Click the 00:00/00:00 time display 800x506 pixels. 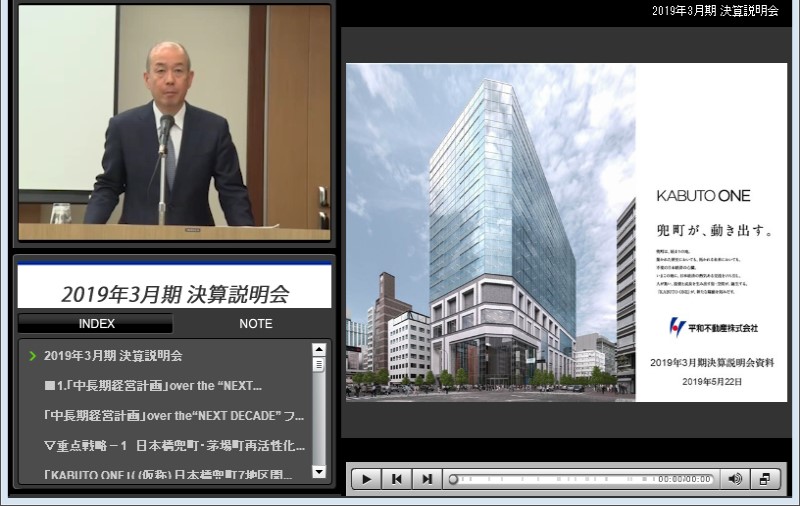[x=684, y=479]
